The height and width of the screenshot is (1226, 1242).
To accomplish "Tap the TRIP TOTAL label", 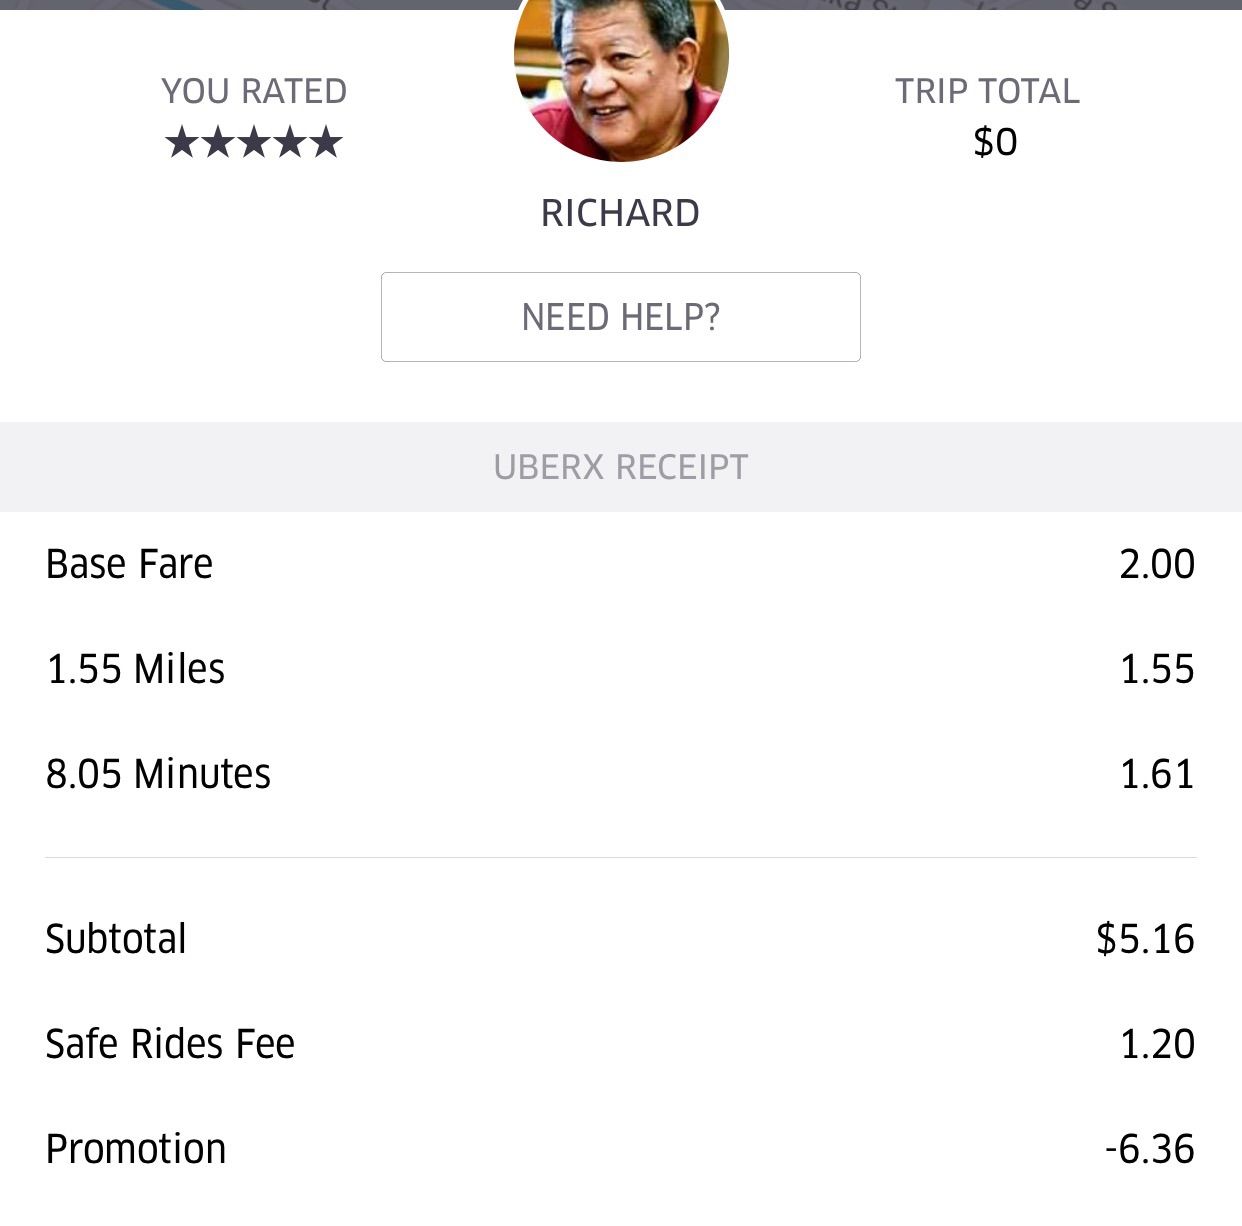I will [x=987, y=91].
